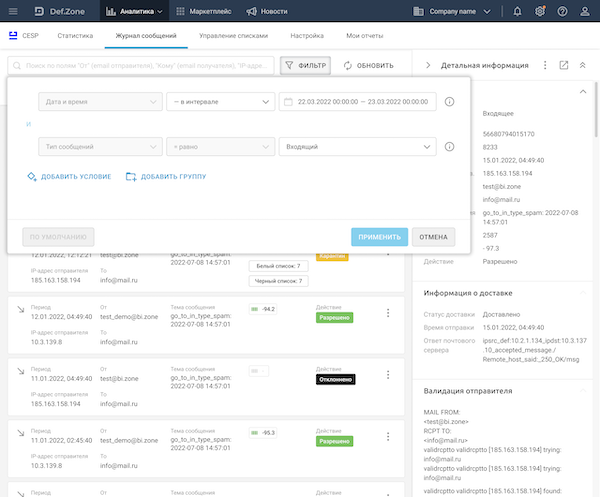600x497 pixels.
Task: Open the 'равно' operator dropdown
Action: tap(220, 147)
